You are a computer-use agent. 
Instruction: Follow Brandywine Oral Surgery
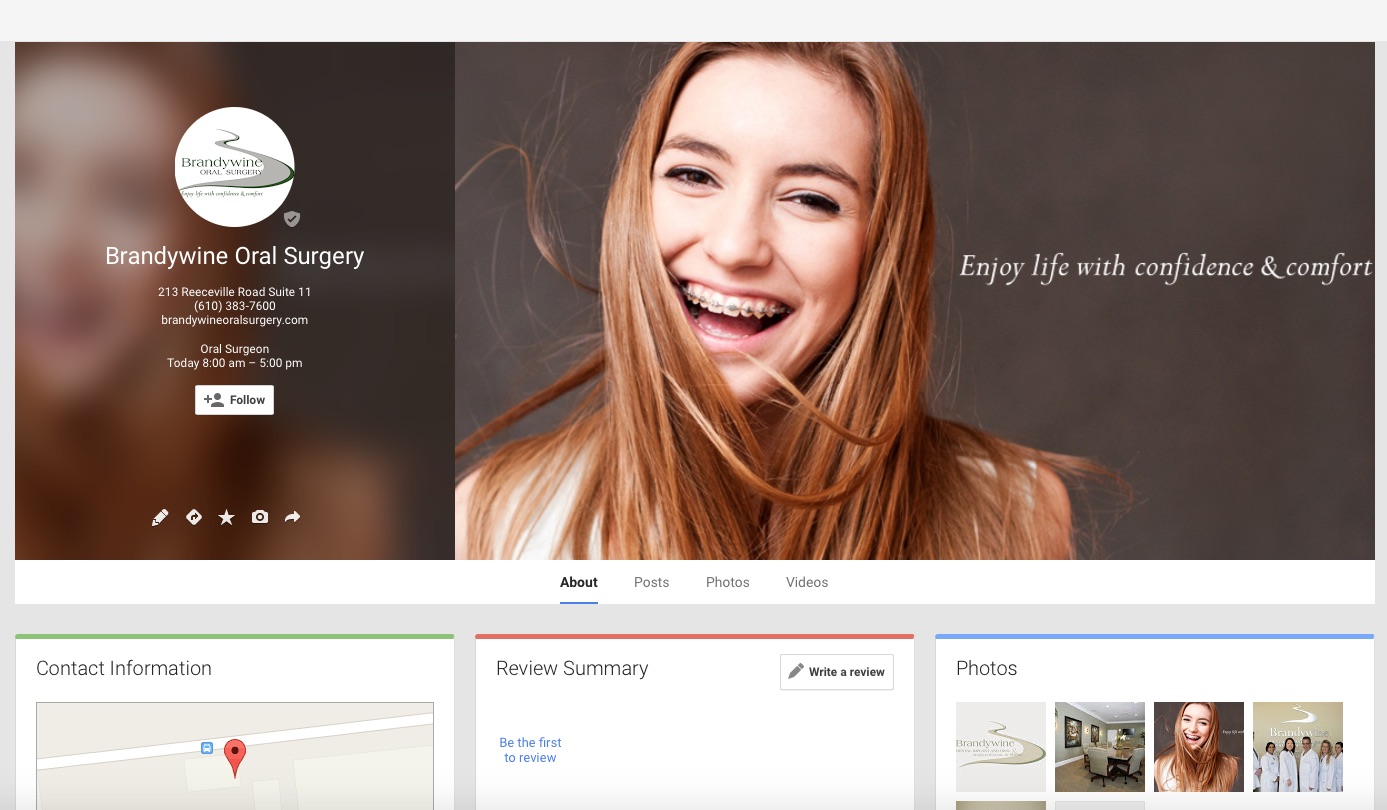pos(234,400)
